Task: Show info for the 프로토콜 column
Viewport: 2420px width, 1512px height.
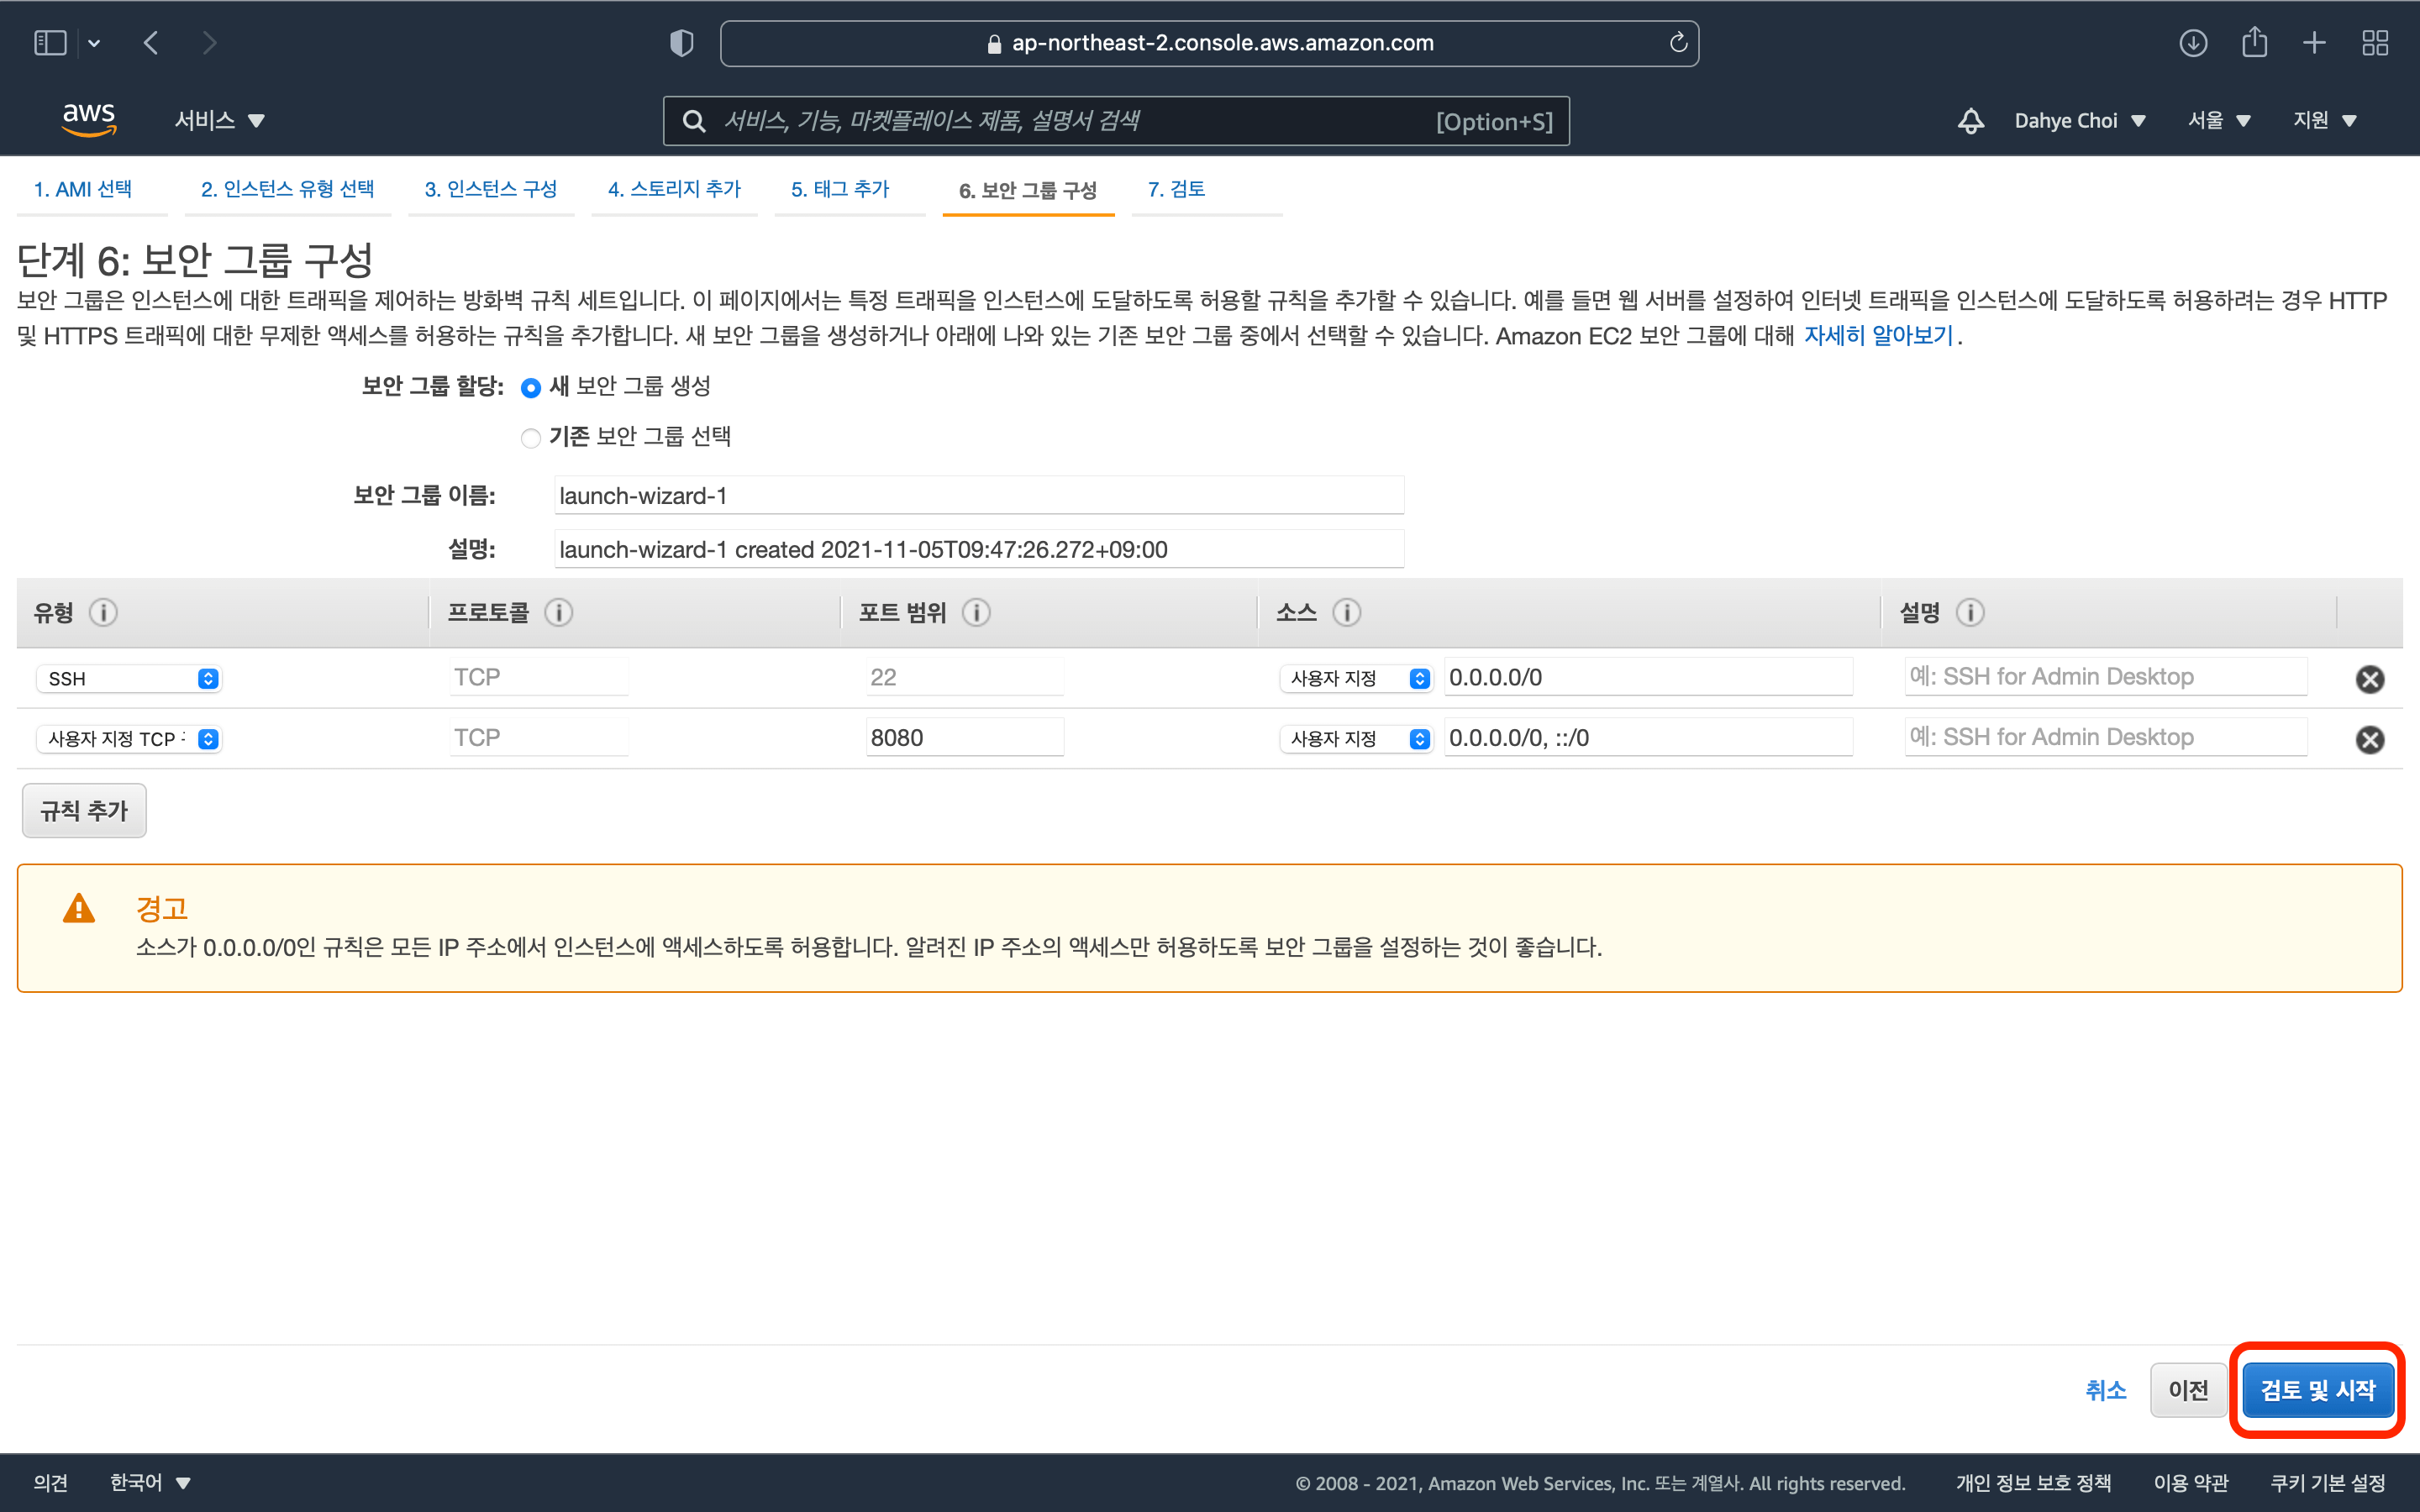Action: click(x=559, y=612)
